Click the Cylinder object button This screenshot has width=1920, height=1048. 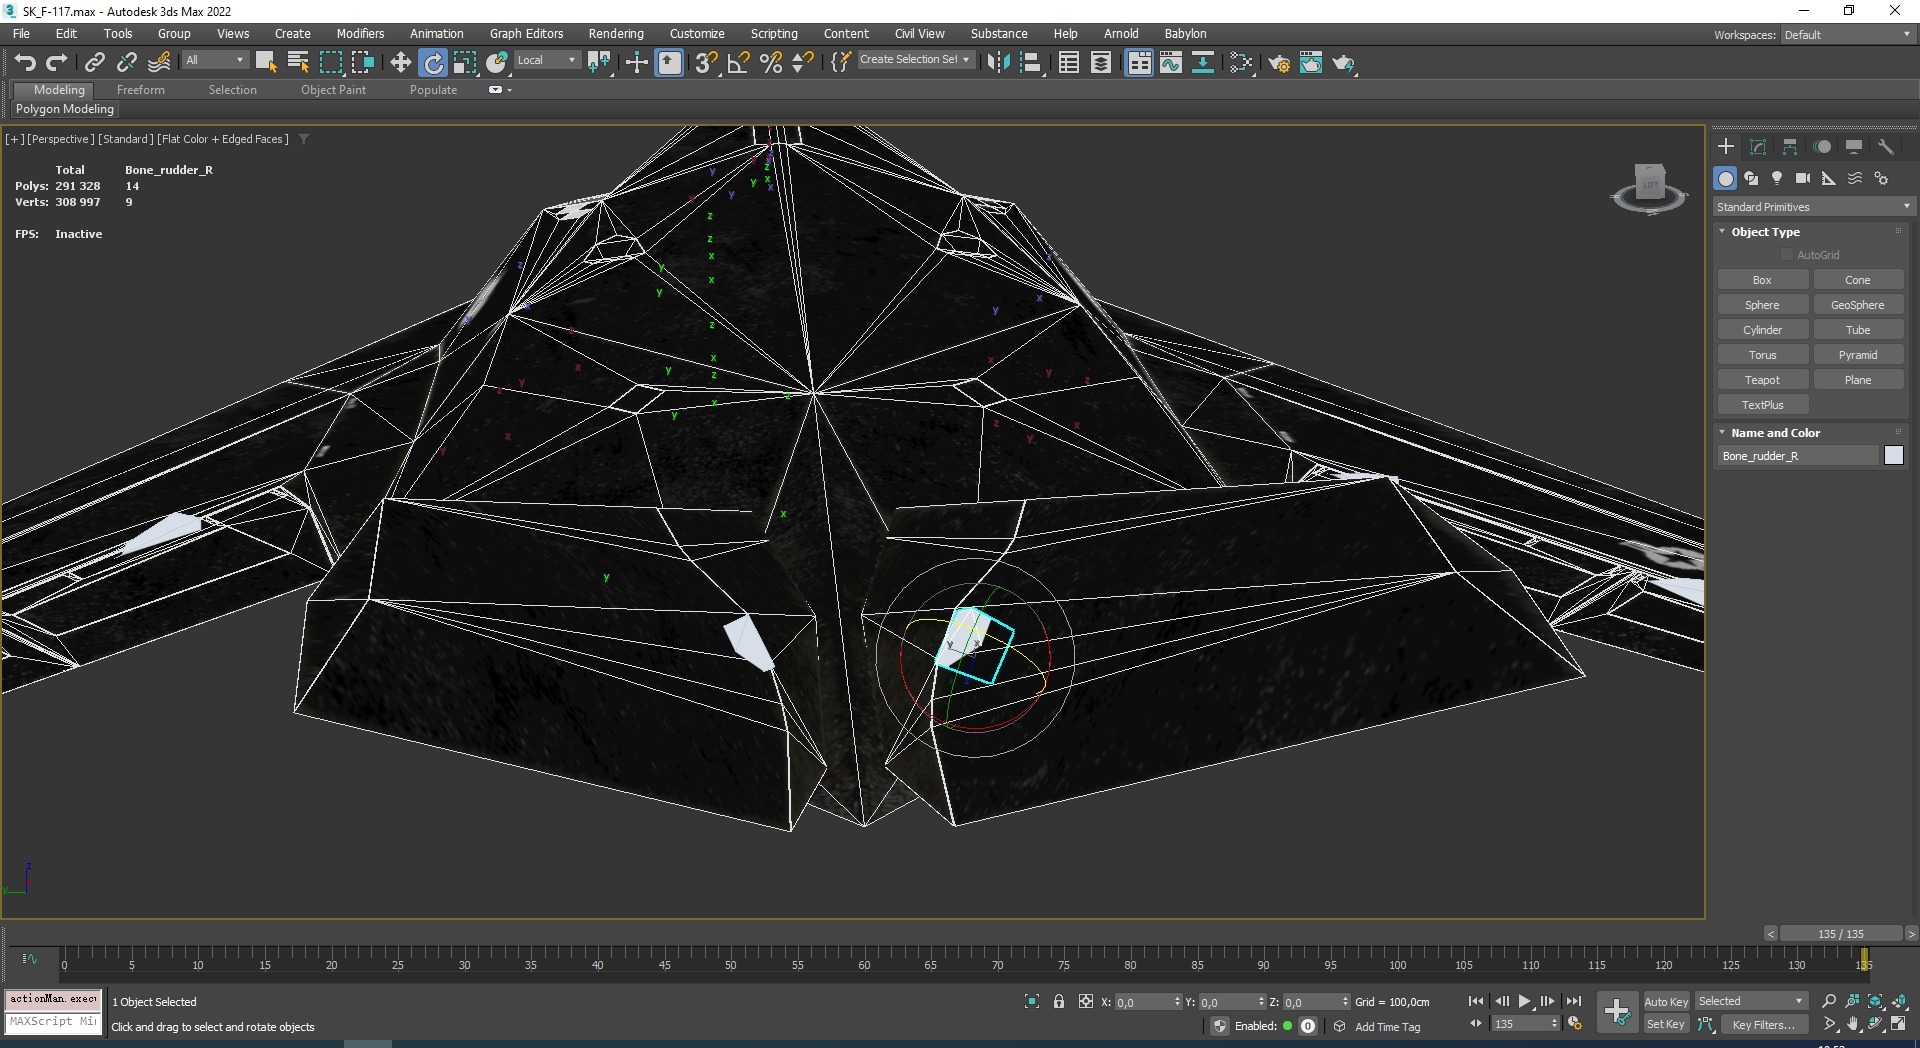(x=1762, y=330)
